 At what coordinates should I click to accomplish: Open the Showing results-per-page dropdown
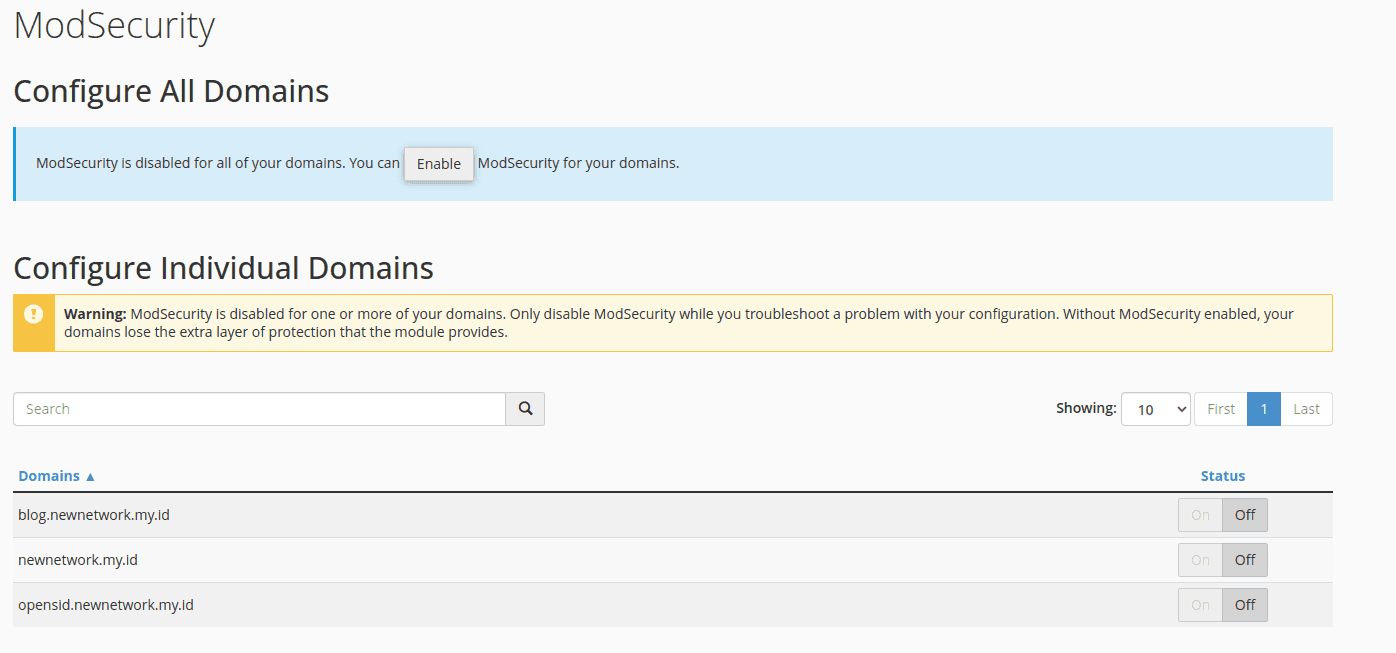[1156, 408]
